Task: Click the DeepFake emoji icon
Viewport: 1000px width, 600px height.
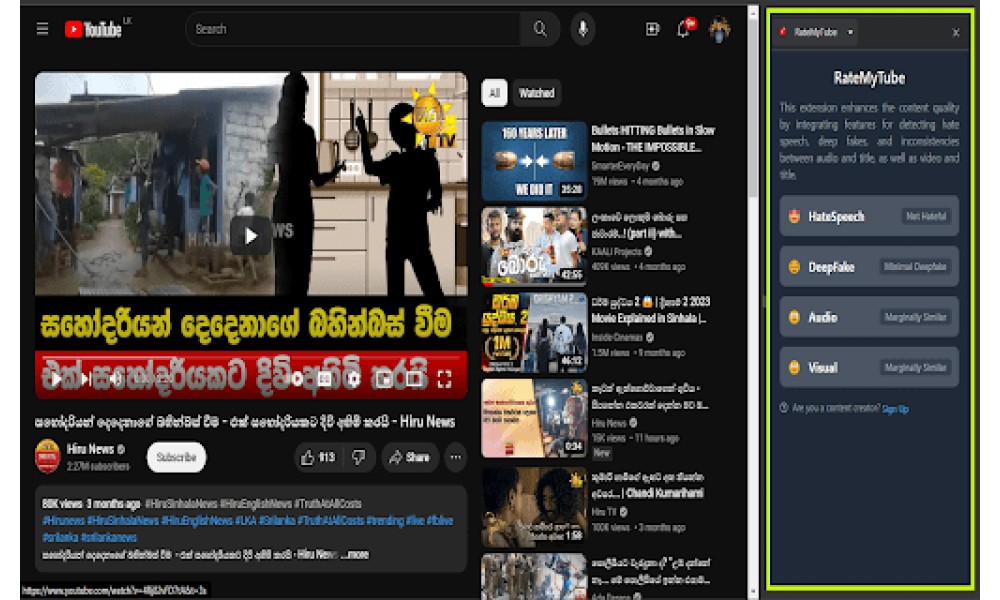Action: (794, 267)
